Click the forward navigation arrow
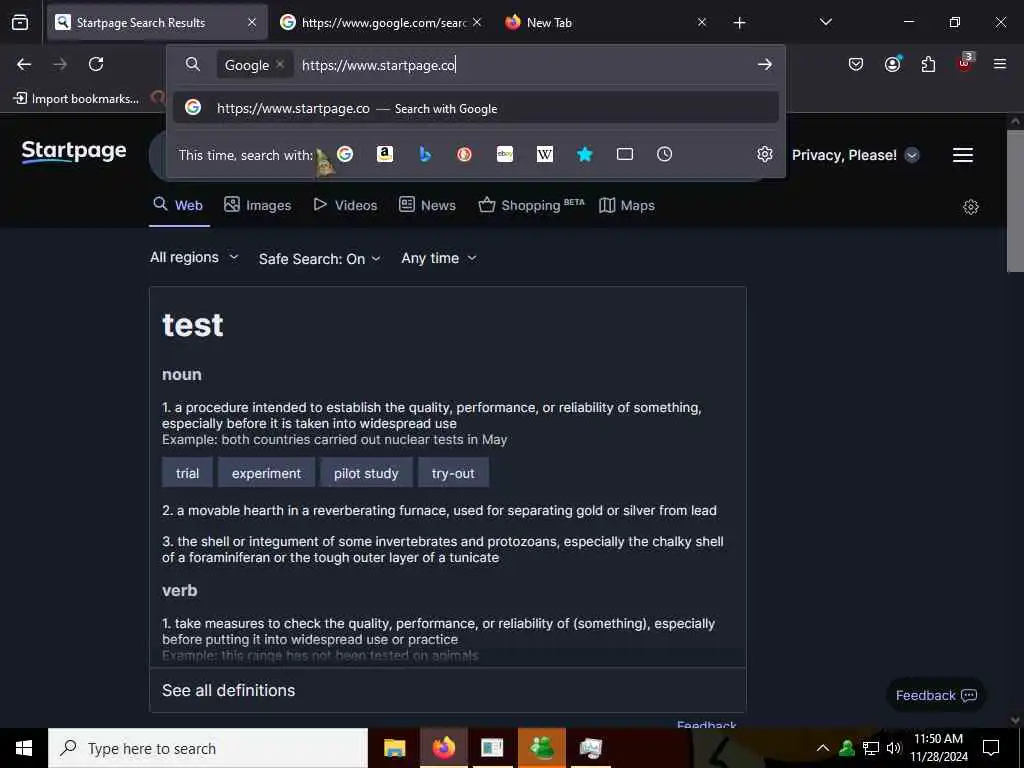 click(x=60, y=64)
